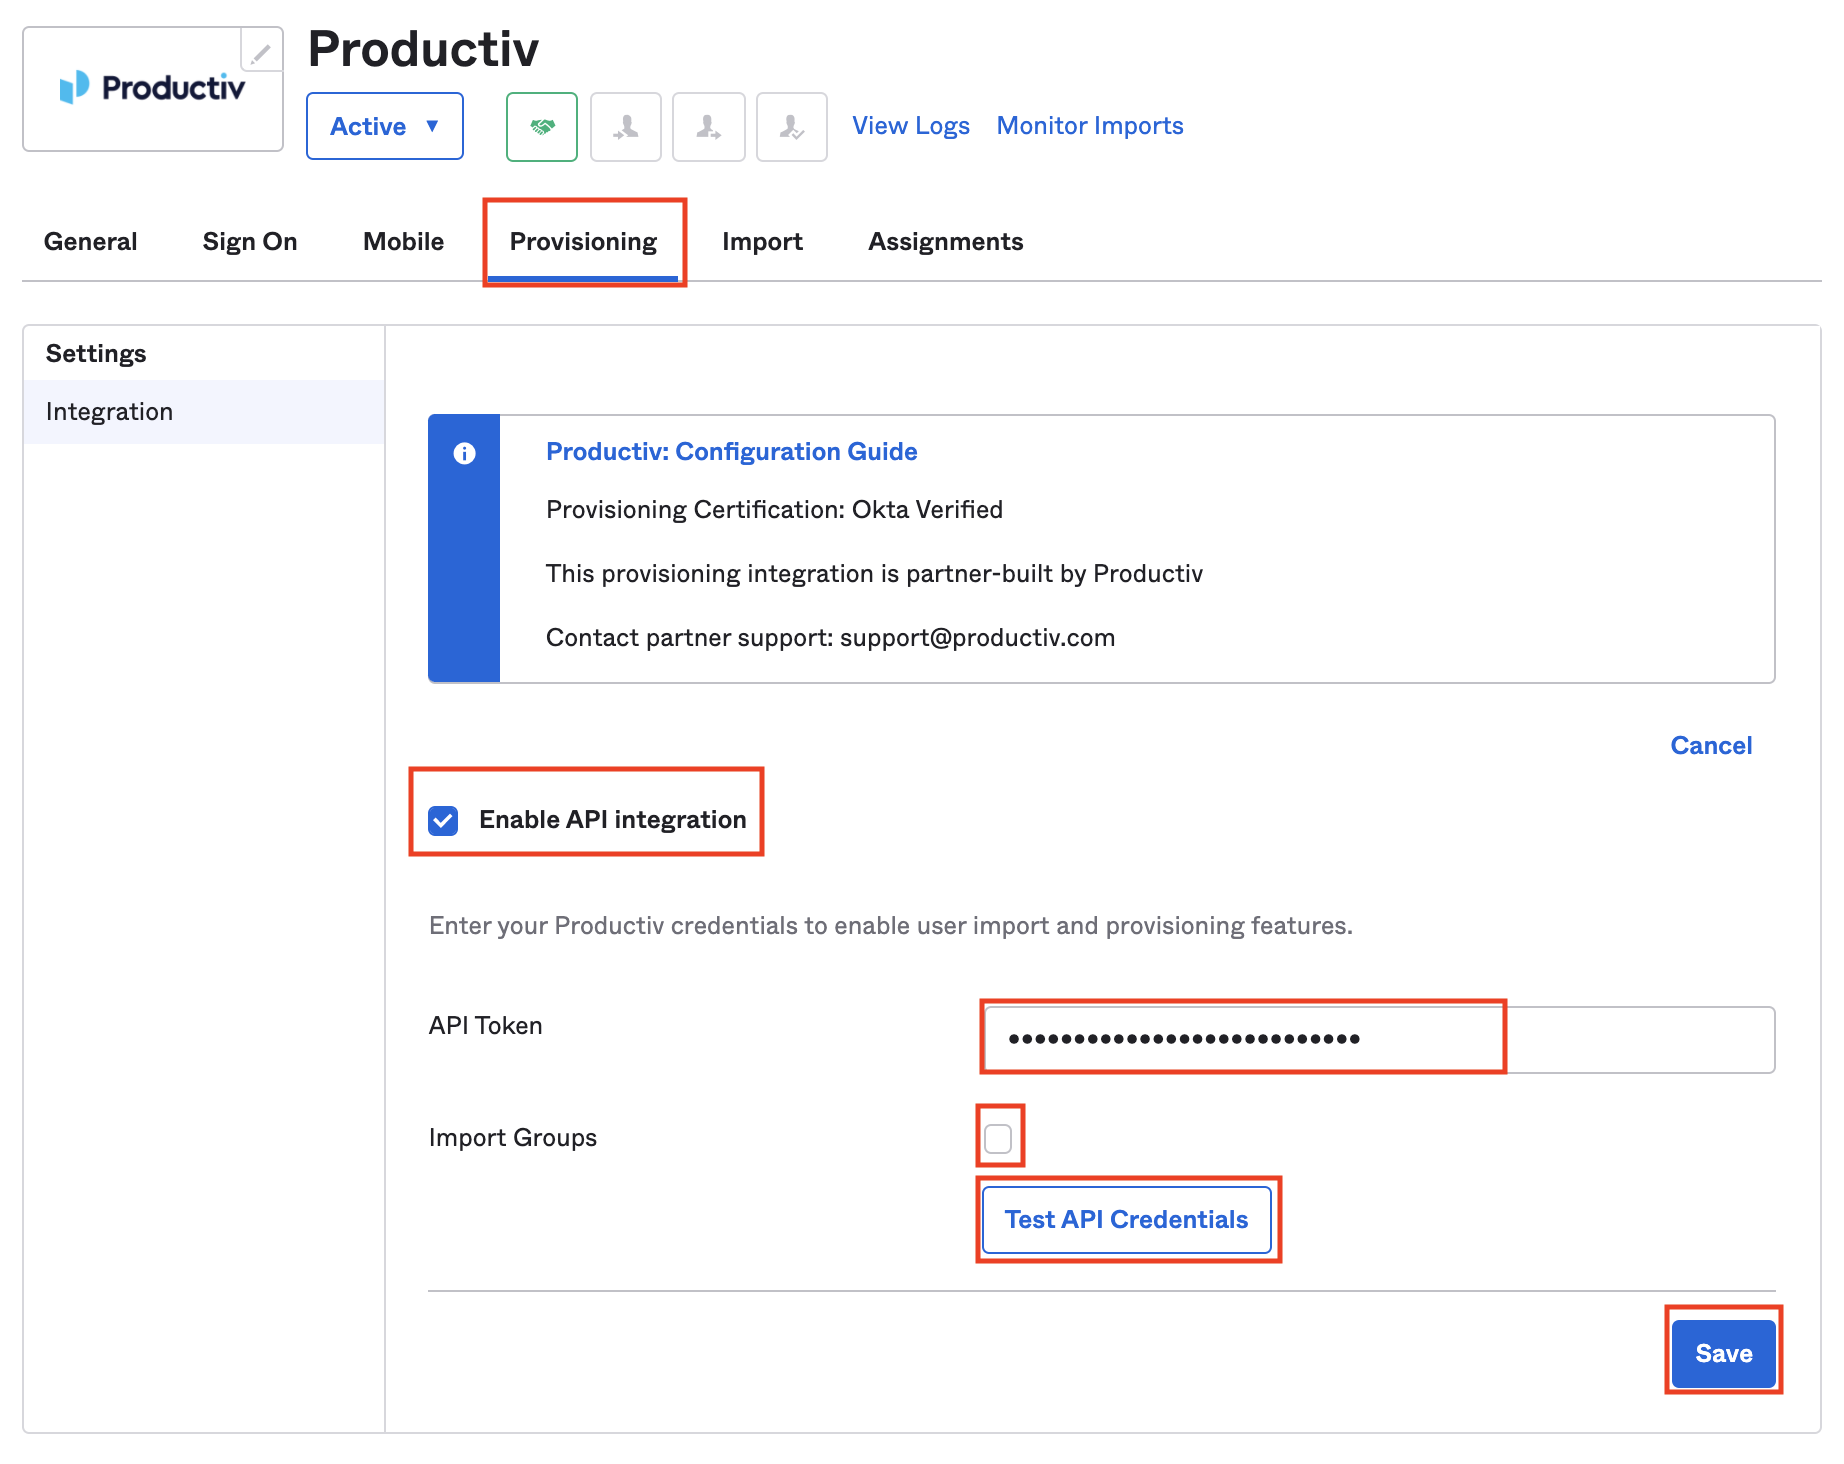1844x1464 pixels.
Task: Click the Productiv logo thumbnail
Action: tap(152, 90)
